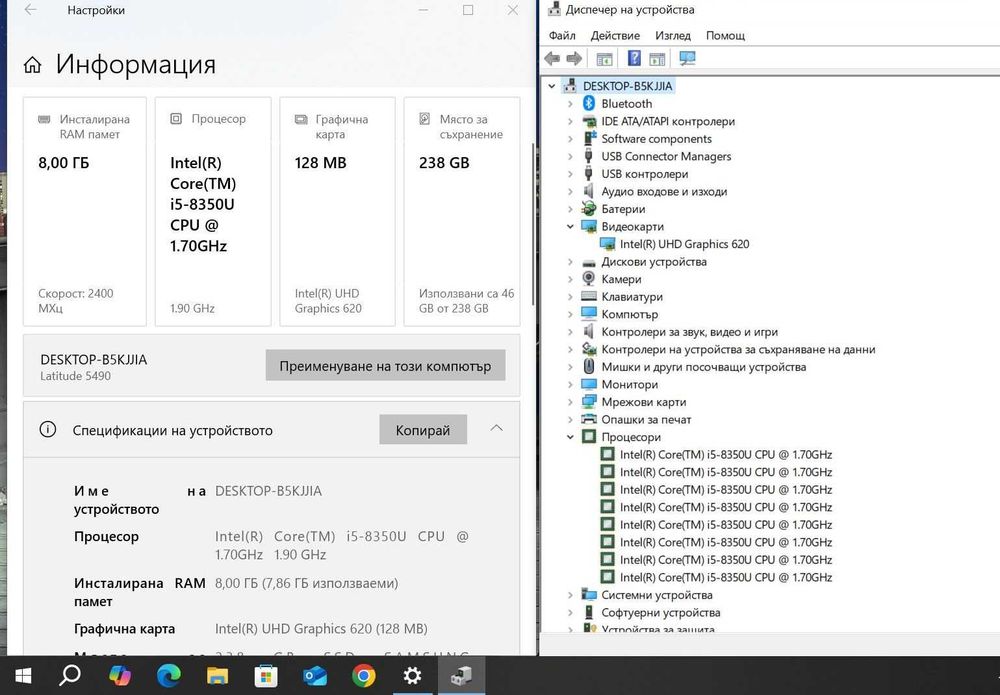Click the Forward arrow in Device Manager toolbar
The width and height of the screenshot is (1000, 695).
pyautogui.click(x=574, y=59)
